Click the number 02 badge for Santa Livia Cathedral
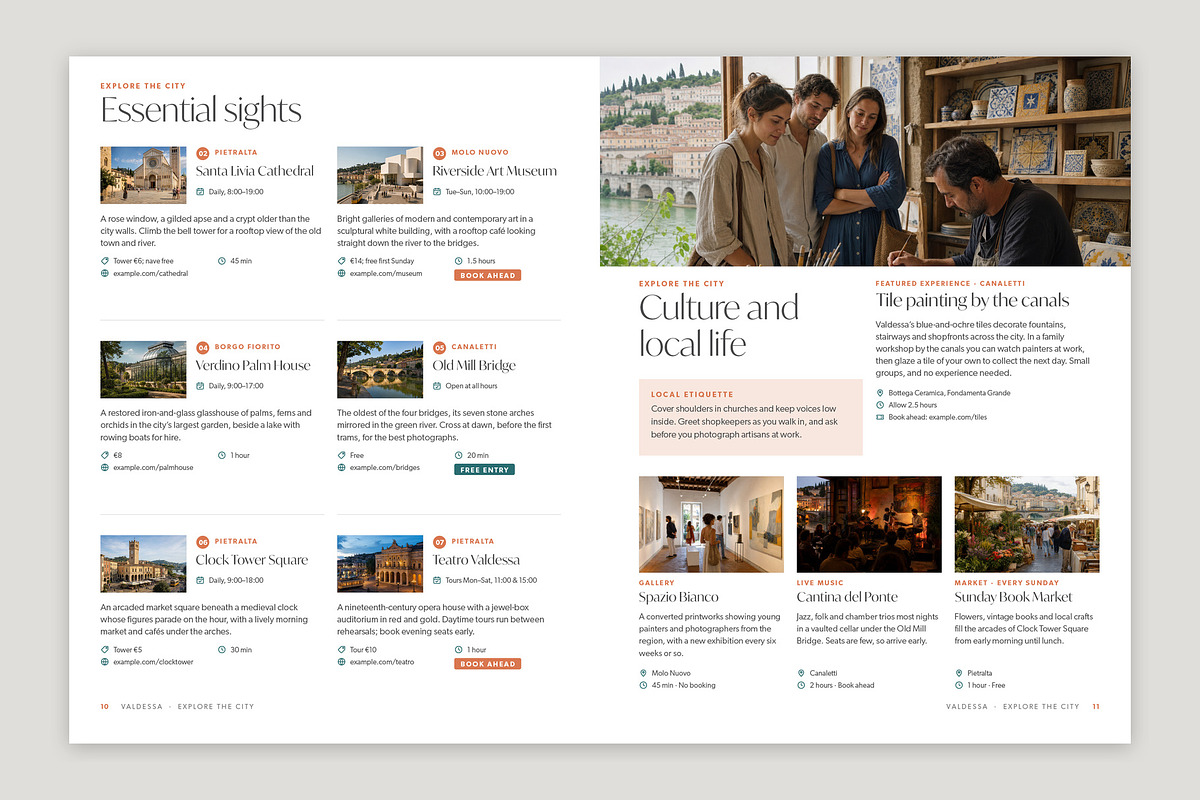Image resolution: width=1200 pixels, height=800 pixels. (x=202, y=153)
